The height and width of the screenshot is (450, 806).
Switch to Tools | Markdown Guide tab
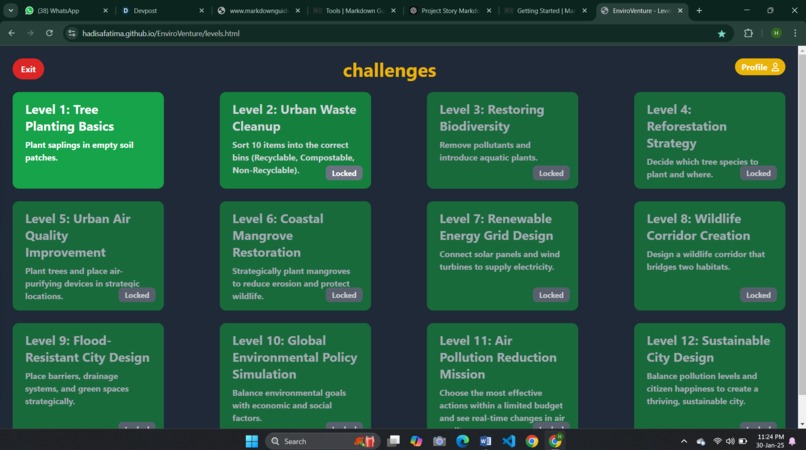point(354,10)
